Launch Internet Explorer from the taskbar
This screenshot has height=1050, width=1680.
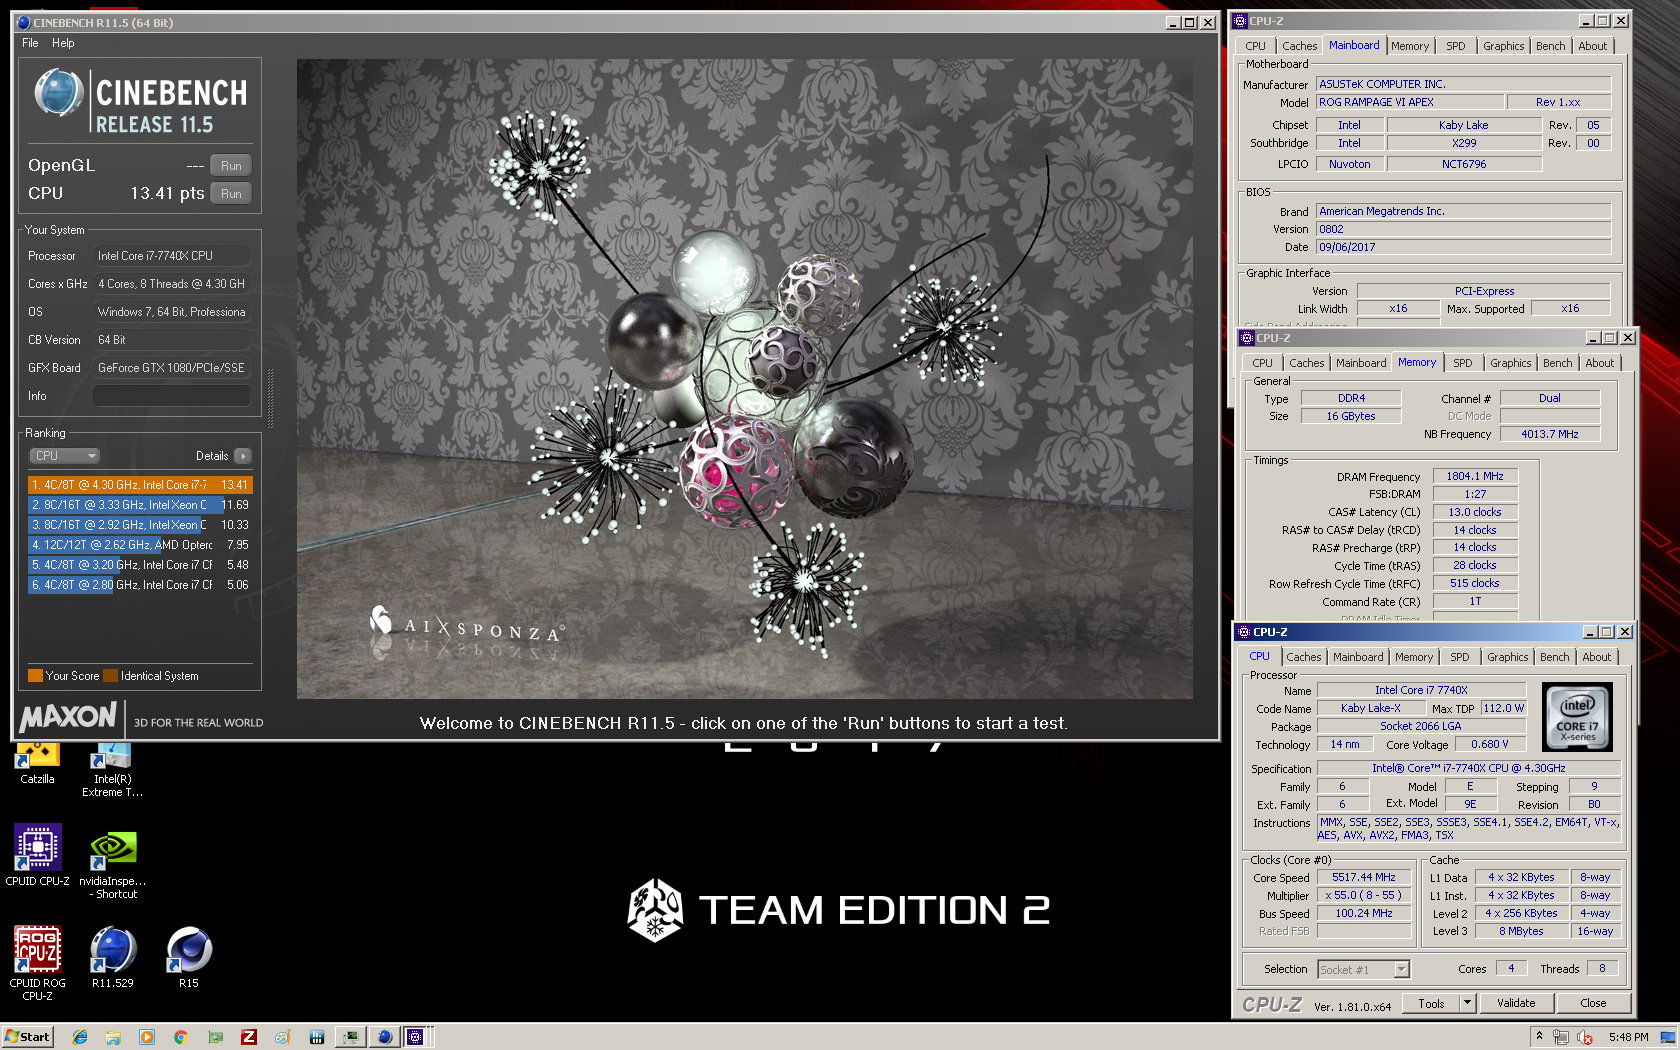80,1037
